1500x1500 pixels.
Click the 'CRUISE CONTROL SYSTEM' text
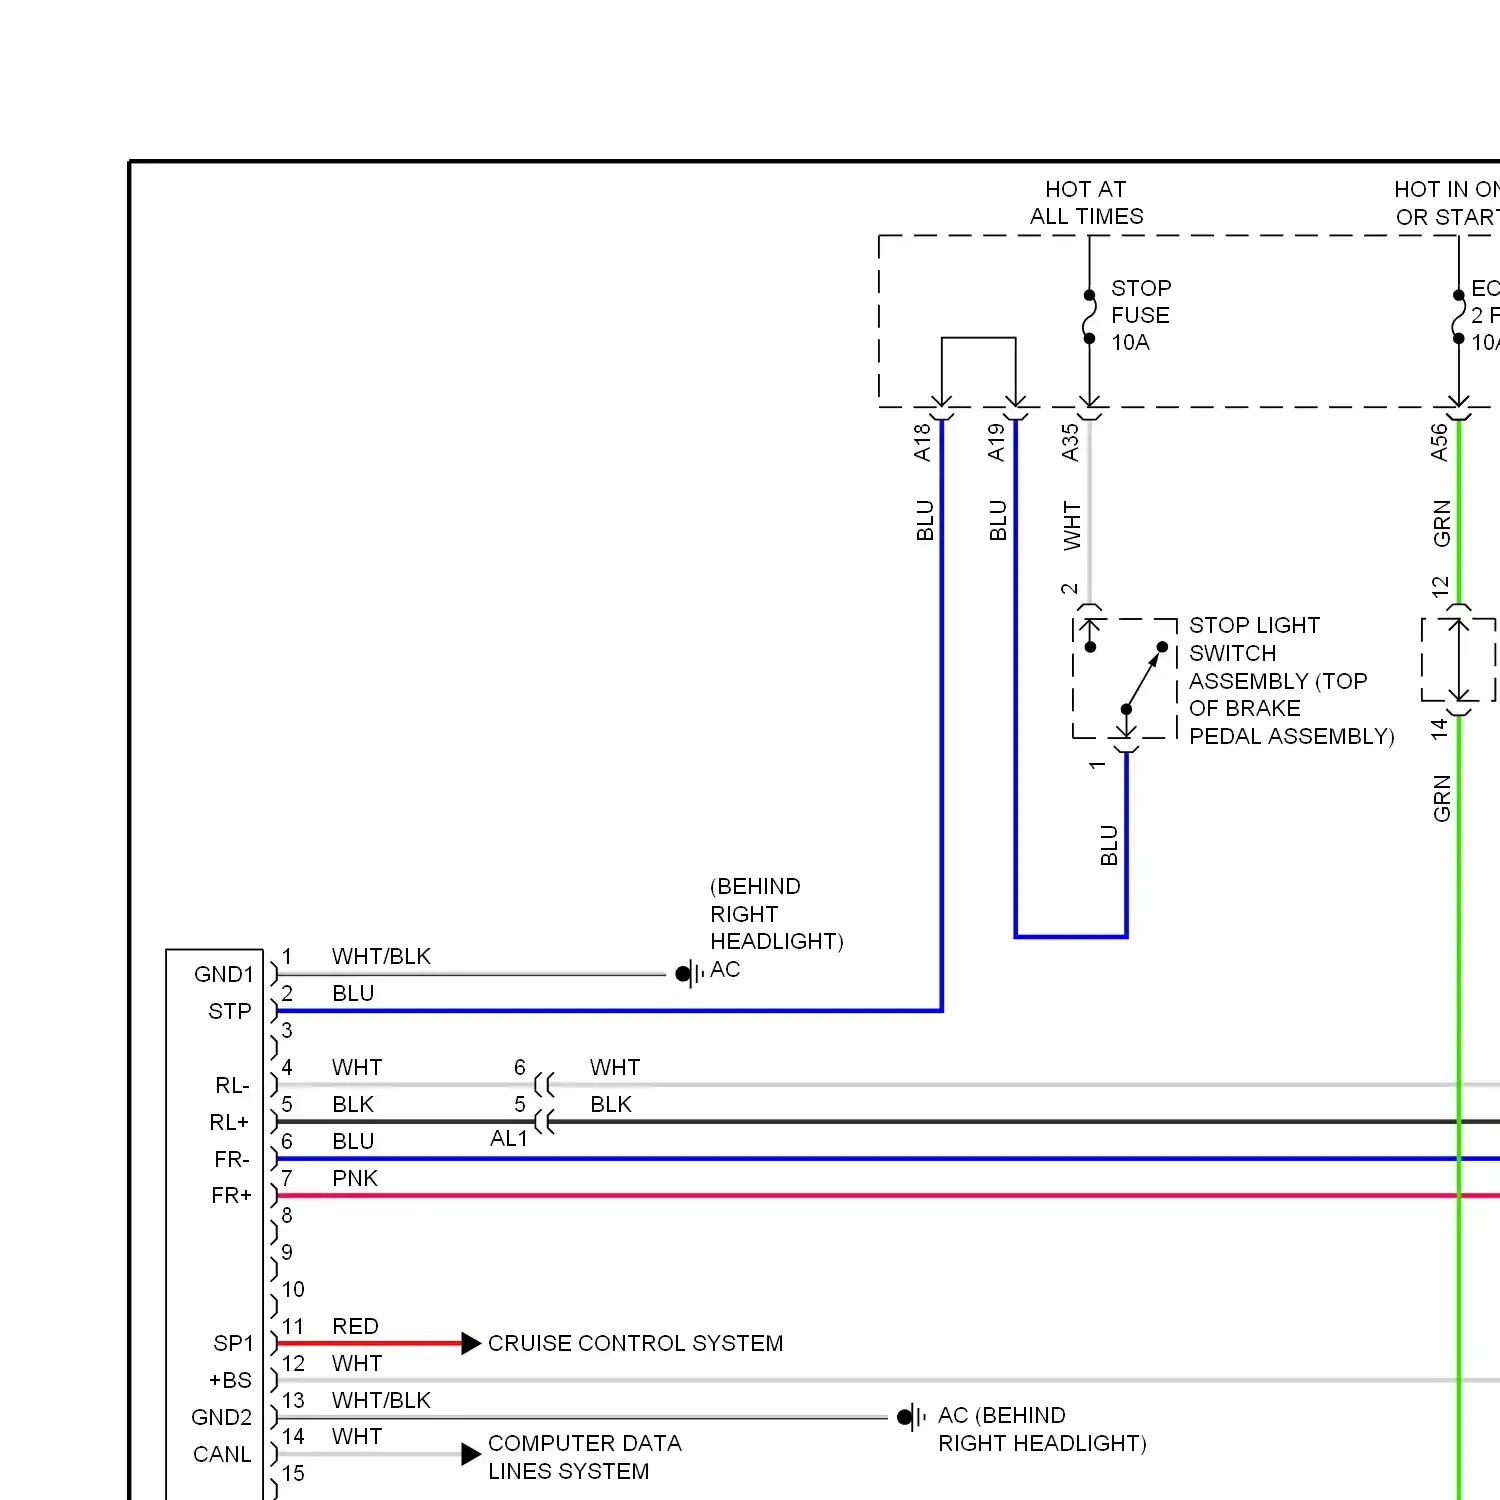635,1344
